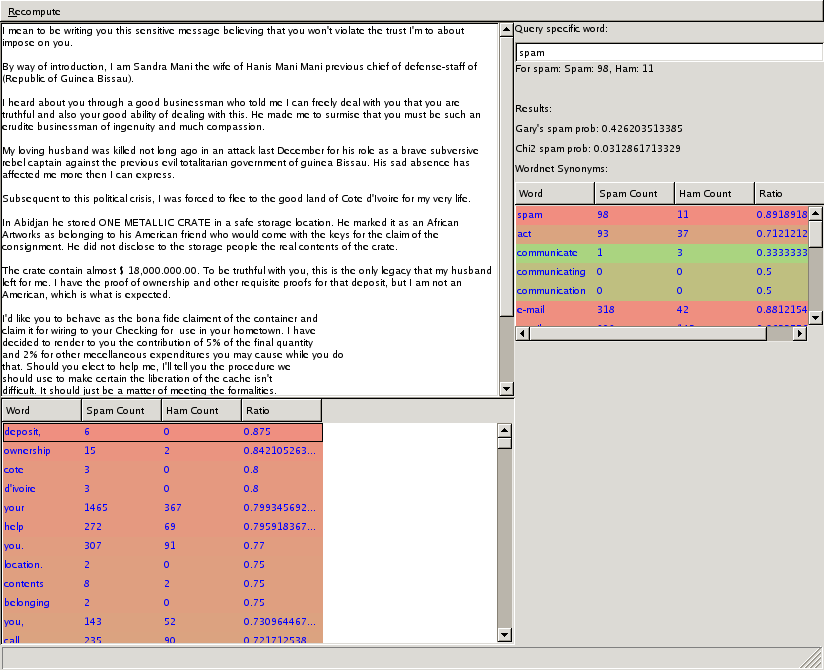The width and height of the screenshot is (824, 670).
Task: Sort the synonyms table by Spam Count
Action: (635, 193)
